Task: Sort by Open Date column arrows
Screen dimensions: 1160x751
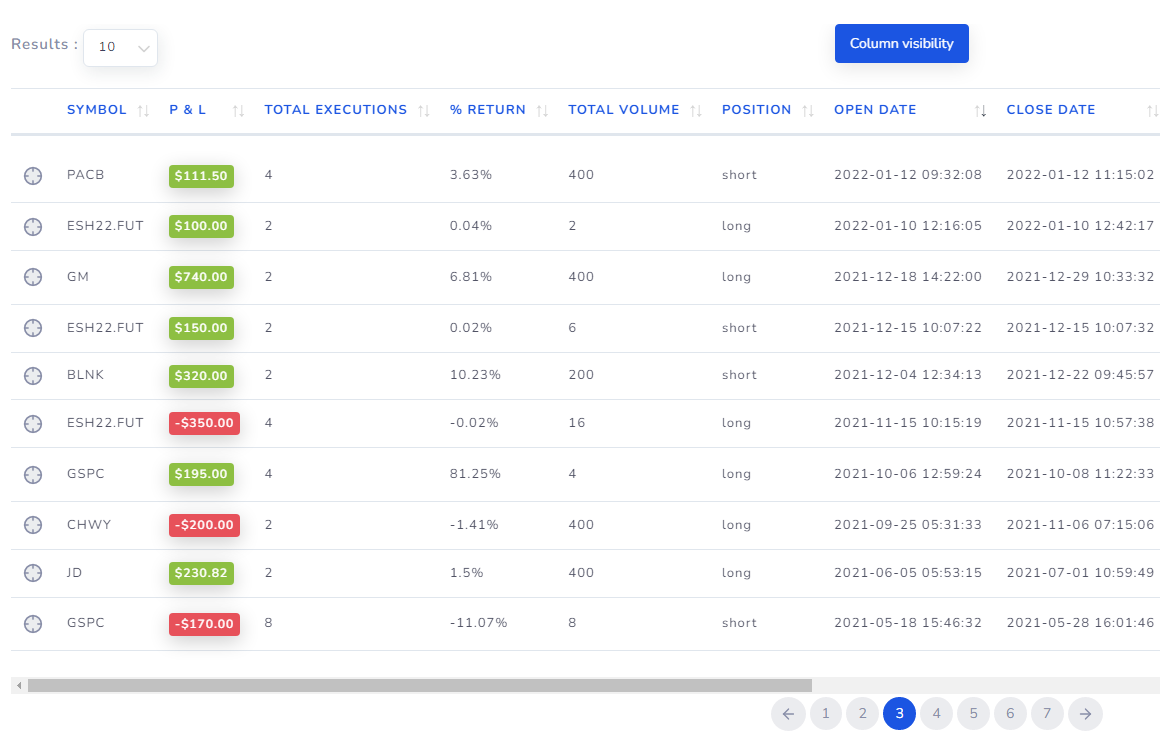Action: pos(981,111)
